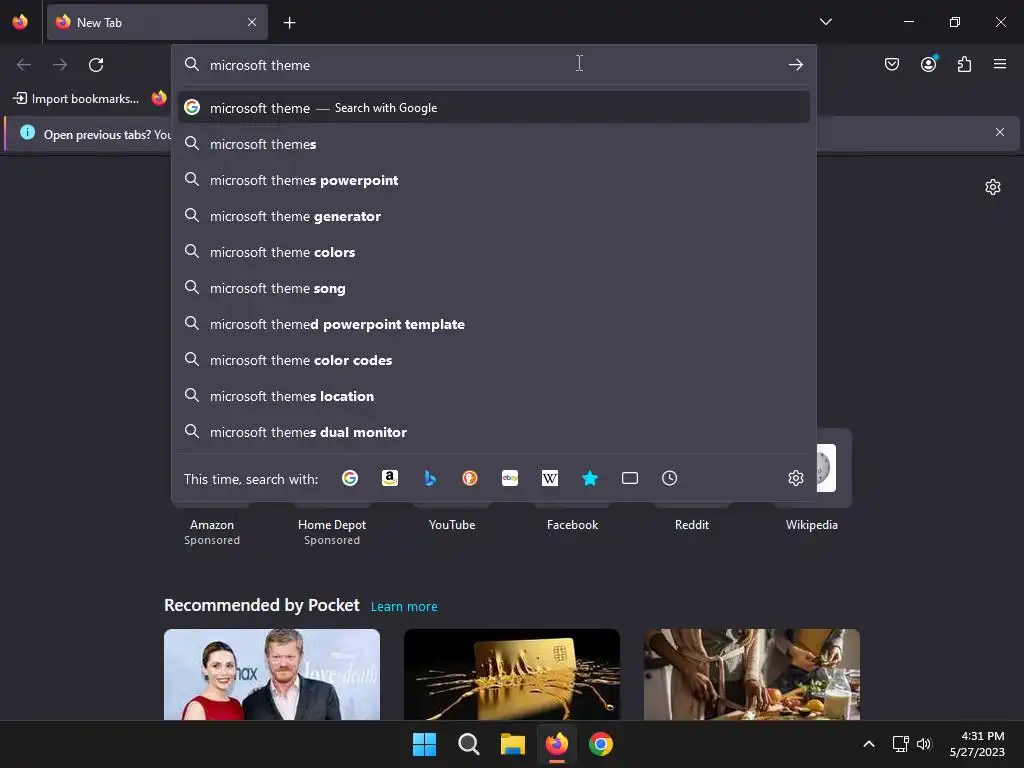Open search settings gear in suggestions panel
This screenshot has height=768, width=1024.
(795, 478)
